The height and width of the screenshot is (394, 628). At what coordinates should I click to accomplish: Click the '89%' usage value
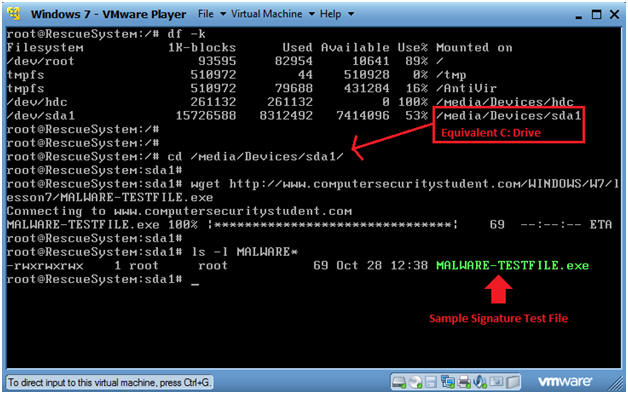point(416,61)
